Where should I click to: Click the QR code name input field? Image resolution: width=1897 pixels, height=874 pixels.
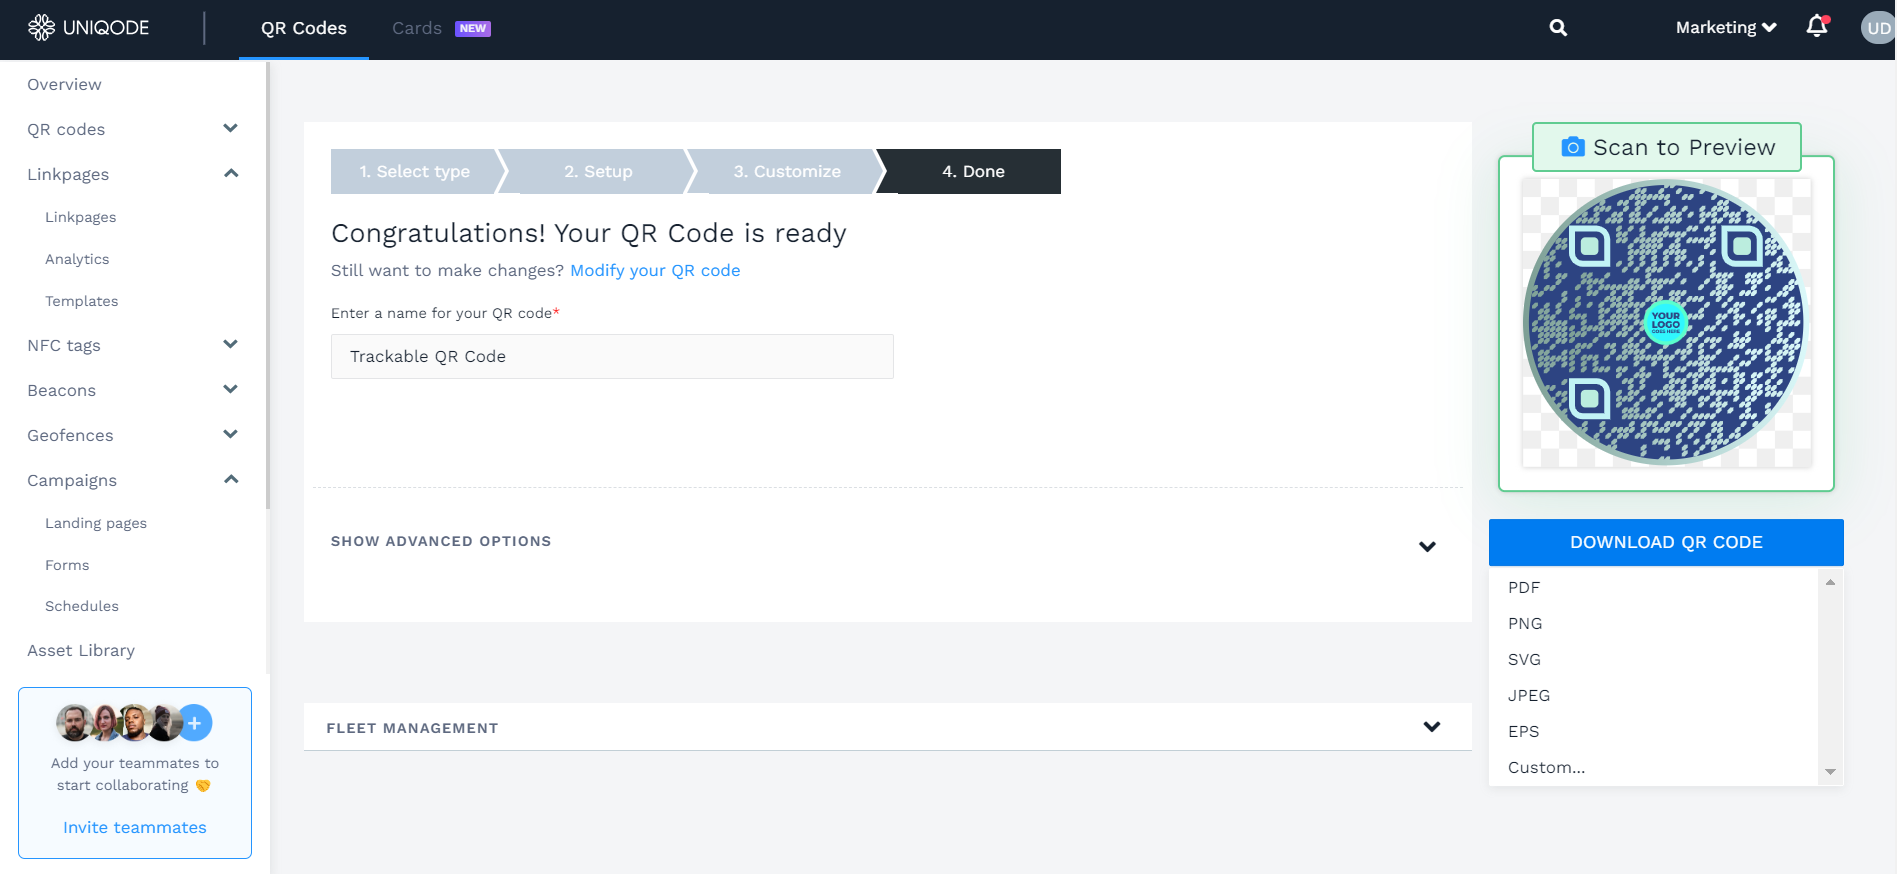[x=612, y=356]
